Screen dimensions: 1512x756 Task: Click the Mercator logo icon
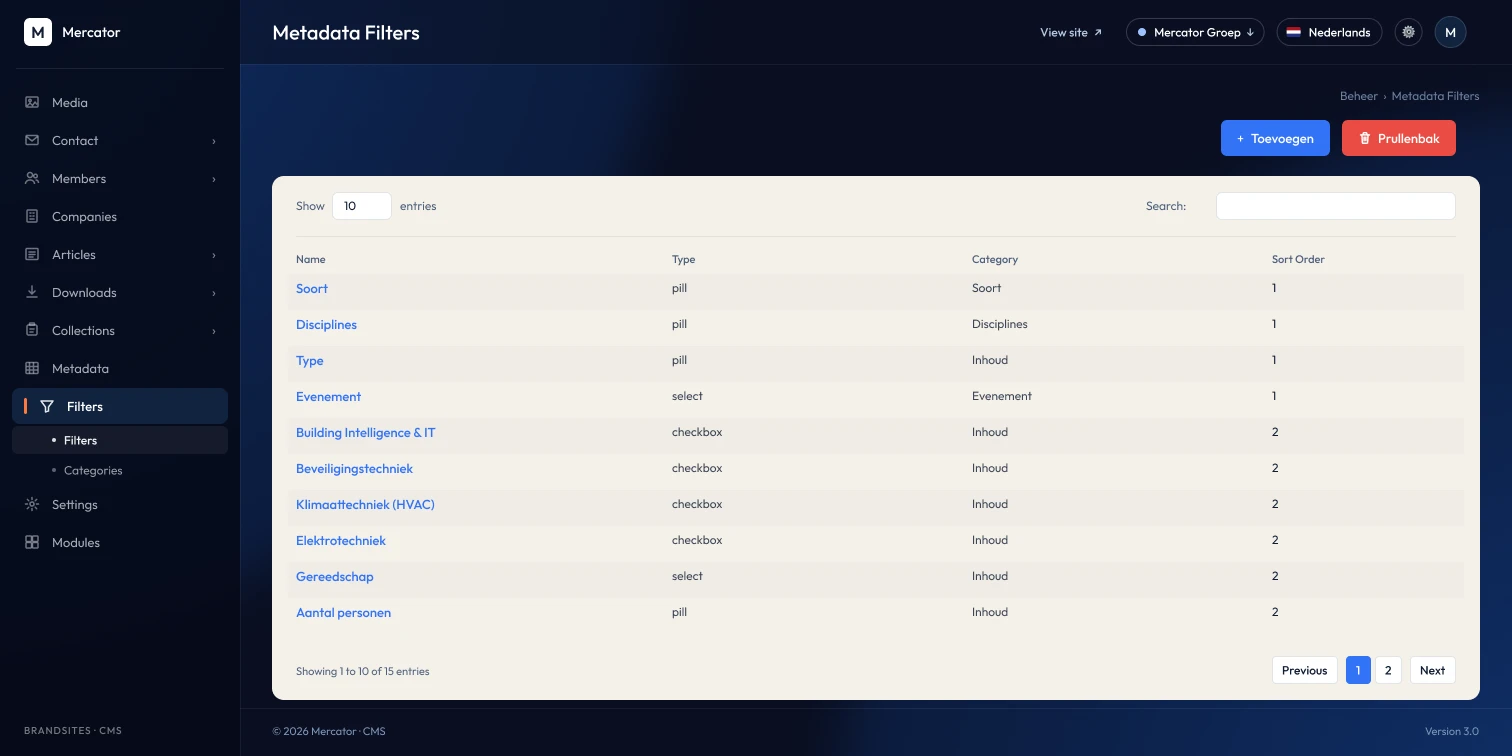coord(38,32)
